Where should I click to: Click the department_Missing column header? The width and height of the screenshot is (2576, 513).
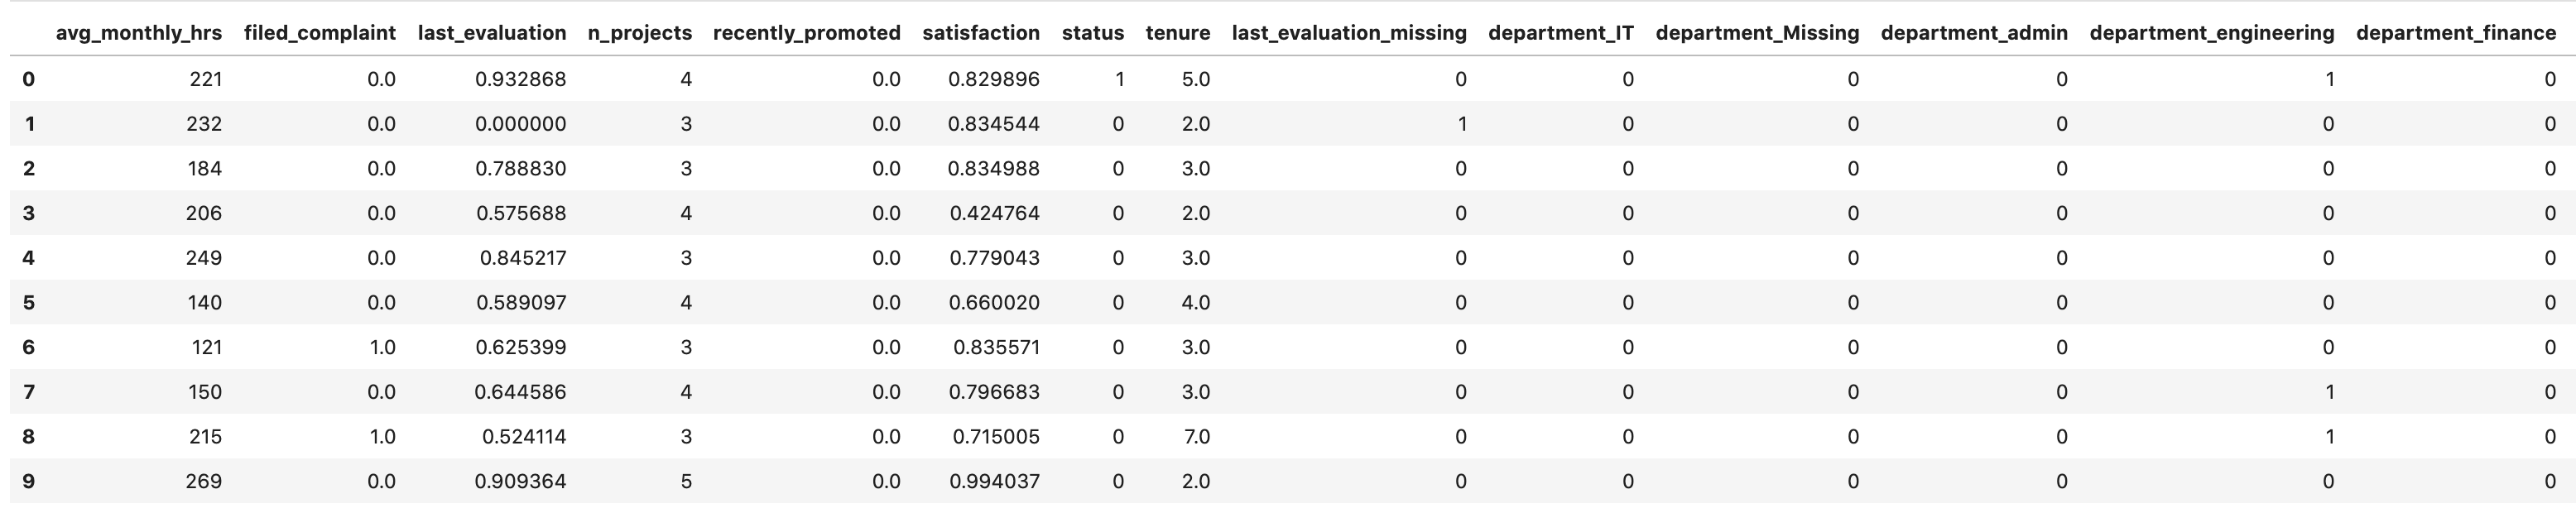click(x=1756, y=33)
